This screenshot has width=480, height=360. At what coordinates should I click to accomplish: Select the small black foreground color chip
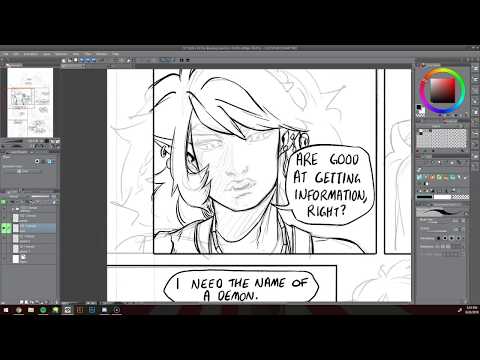[419, 107]
